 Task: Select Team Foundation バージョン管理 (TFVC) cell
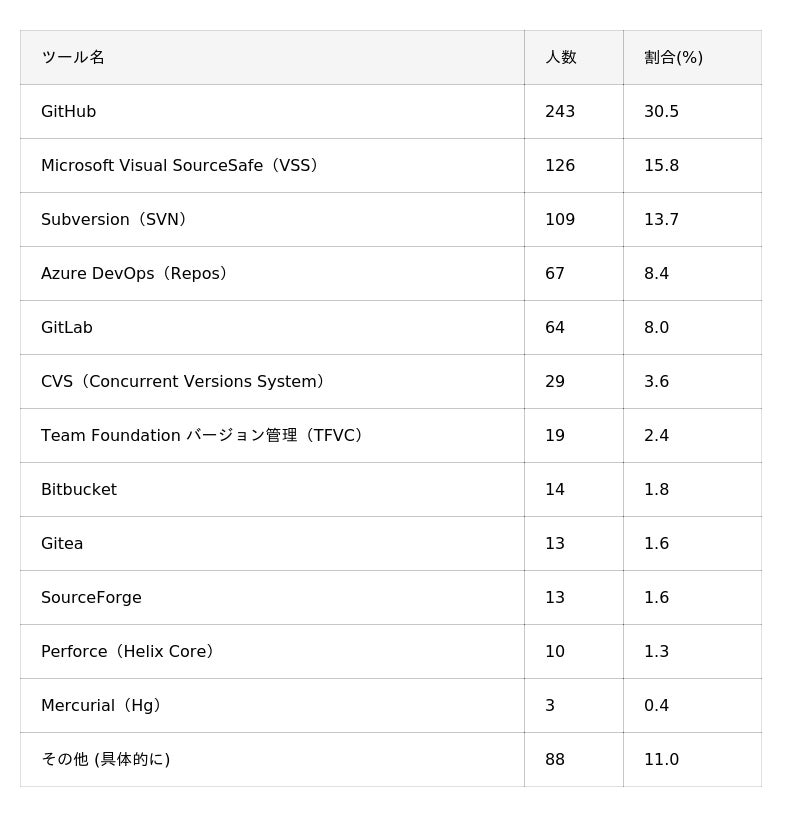pyautogui.click(x=272, y=436)
